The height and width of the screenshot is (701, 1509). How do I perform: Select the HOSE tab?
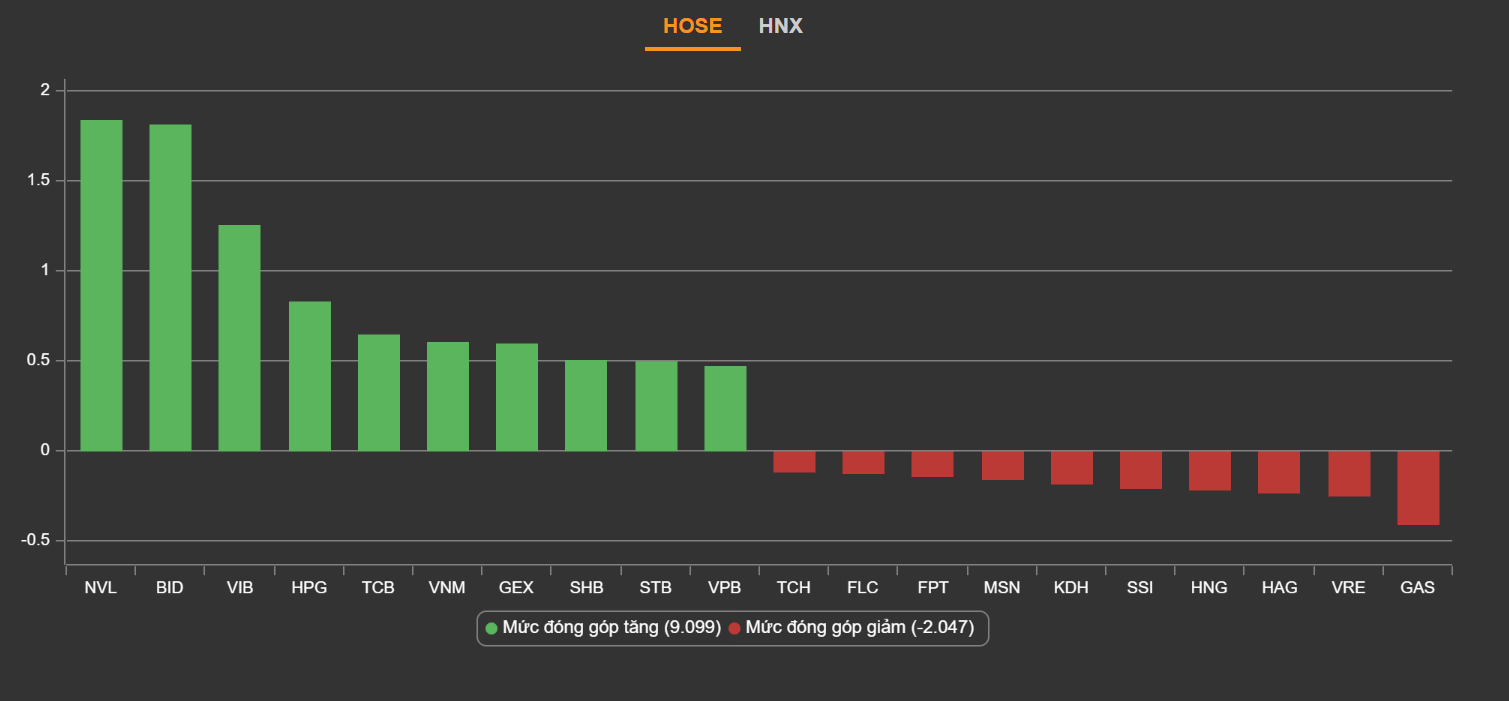(x=692, y=26)
